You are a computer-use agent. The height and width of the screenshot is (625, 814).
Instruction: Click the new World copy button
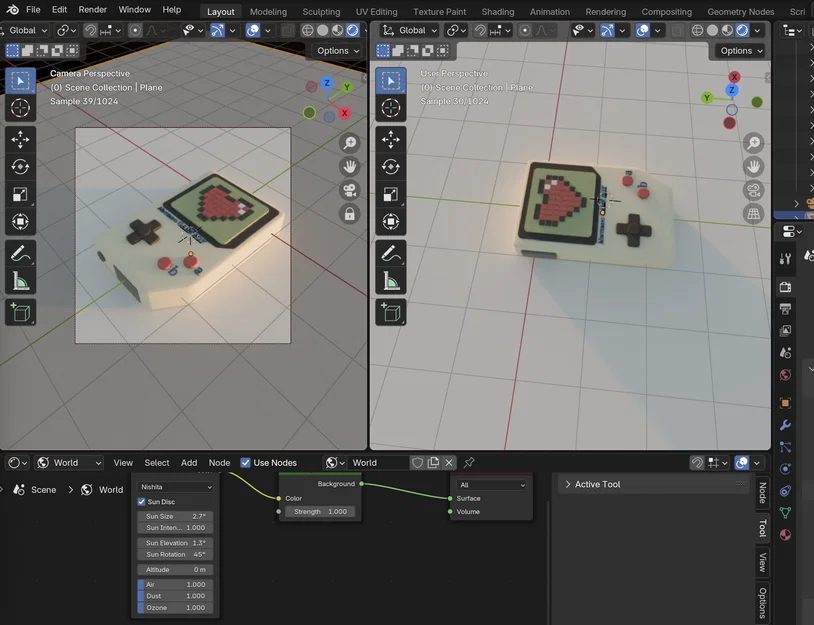(x=433, y=463)
